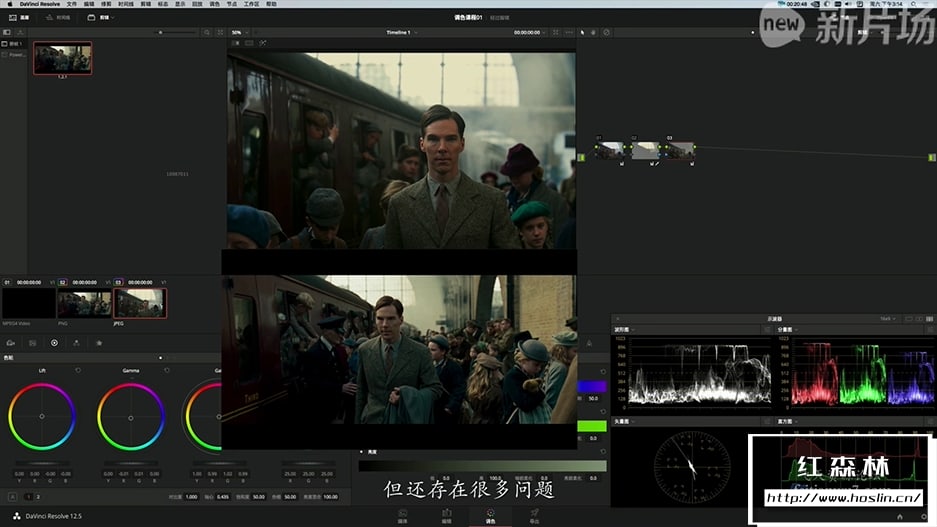
Task: Open the parade scope settings icon
Action: tap(930, 329)
